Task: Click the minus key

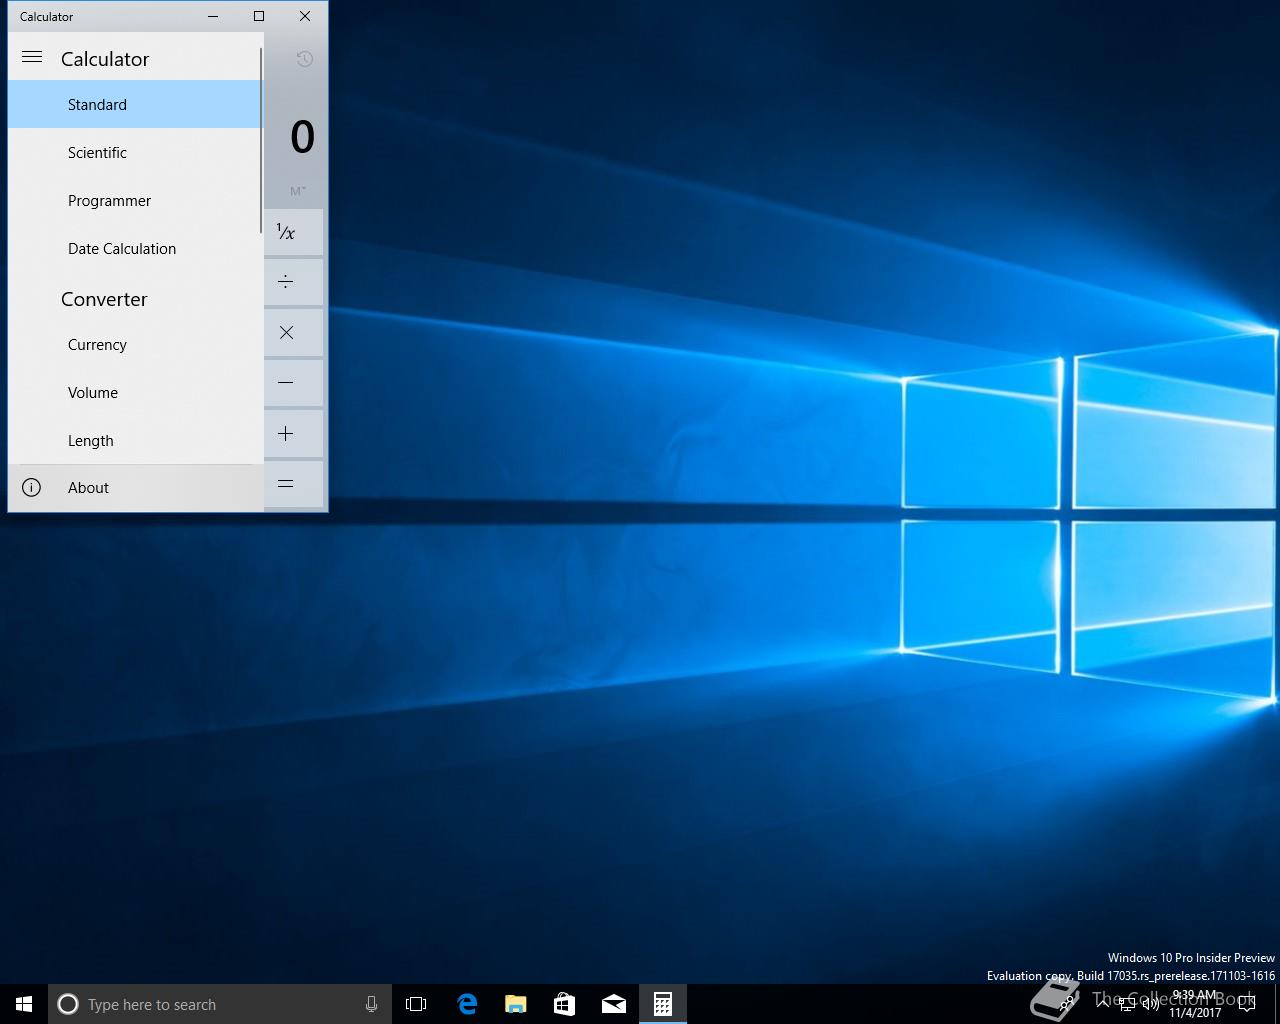Action: pos(294,383)
